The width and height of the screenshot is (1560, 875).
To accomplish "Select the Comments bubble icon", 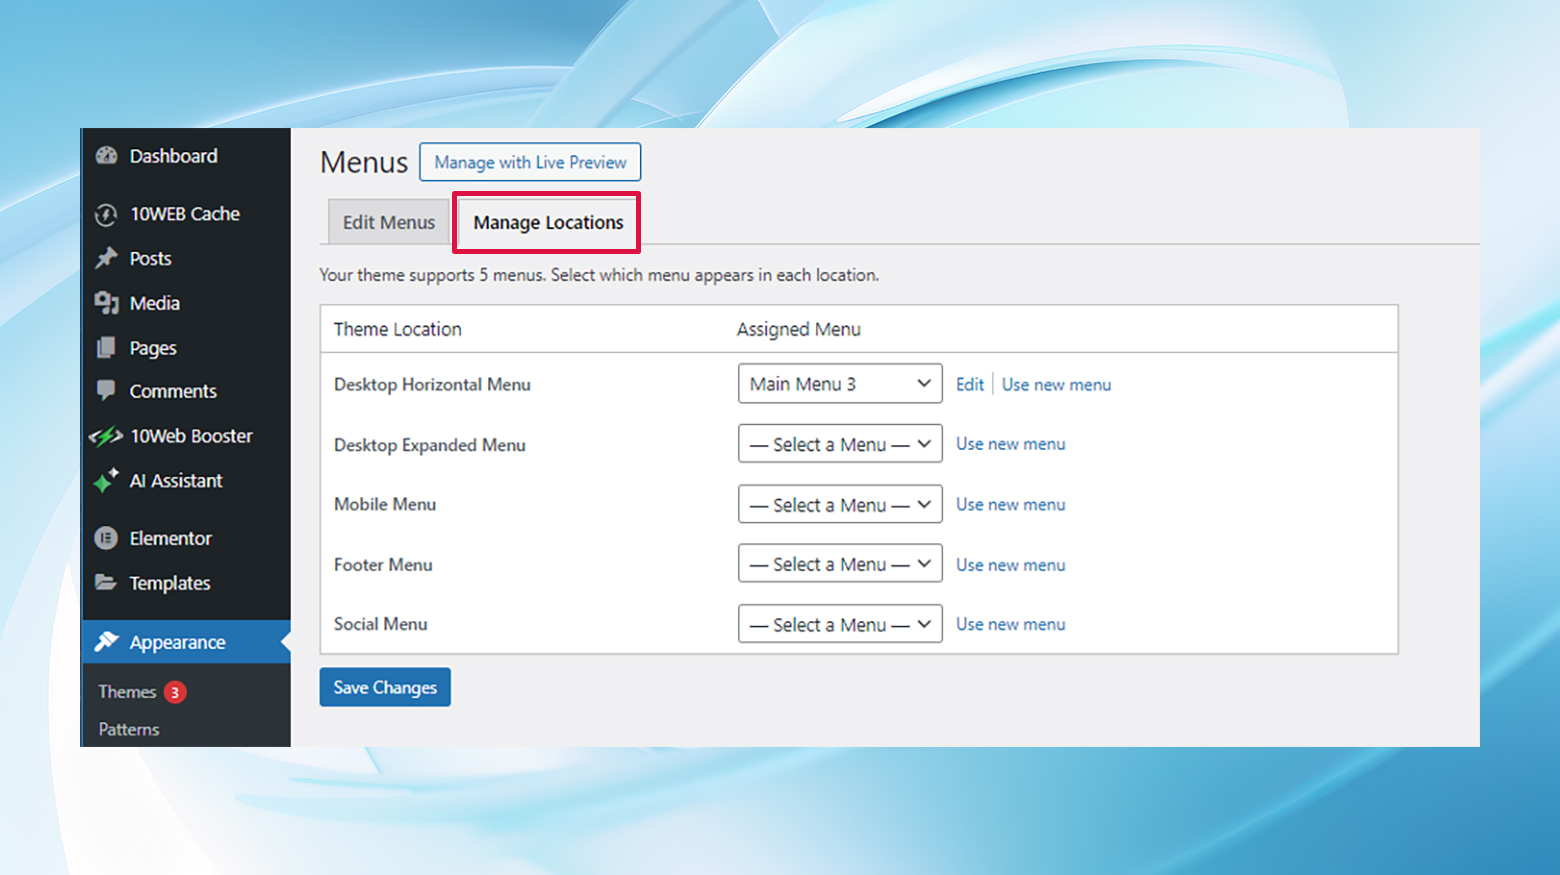I will (107, 391).
